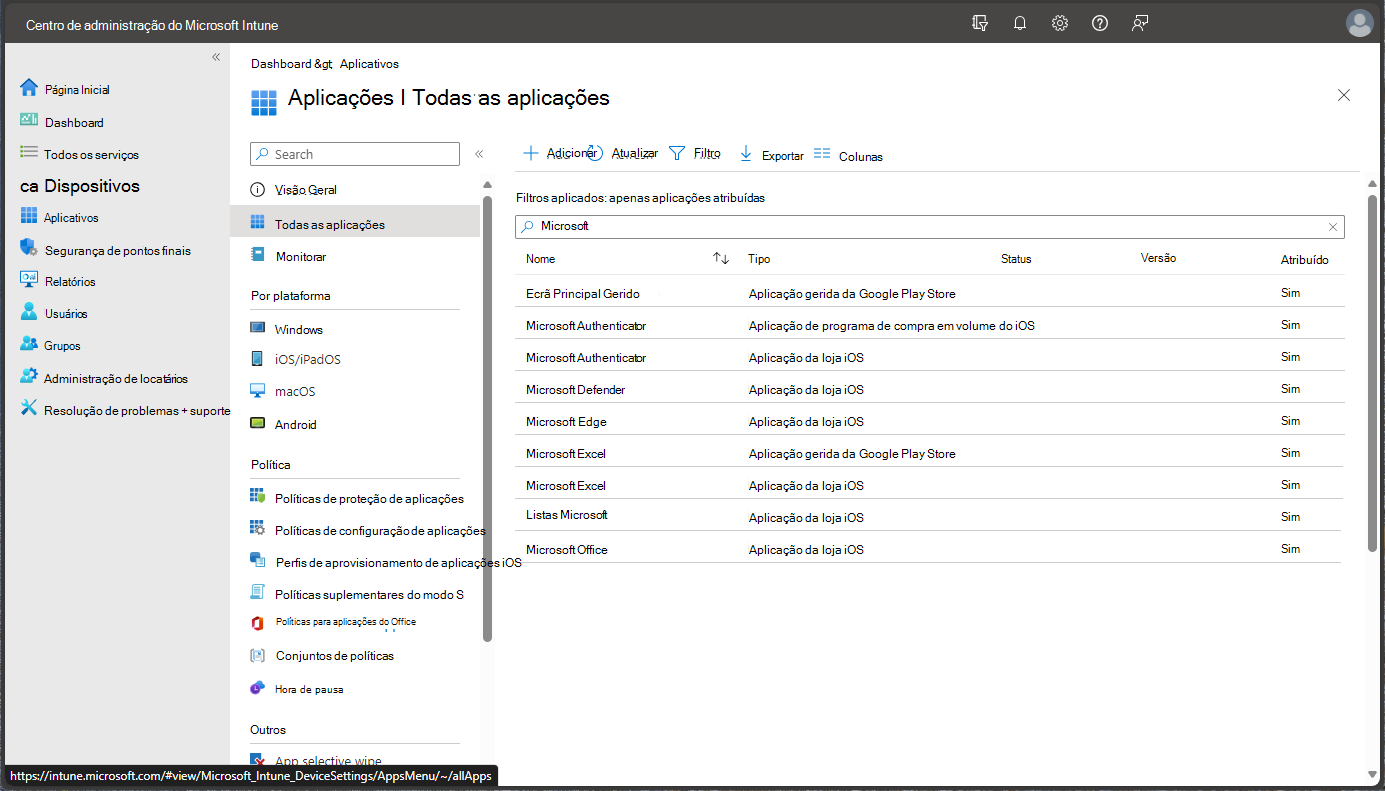Click the Hora de pausa icon

(x=258, y=688)
